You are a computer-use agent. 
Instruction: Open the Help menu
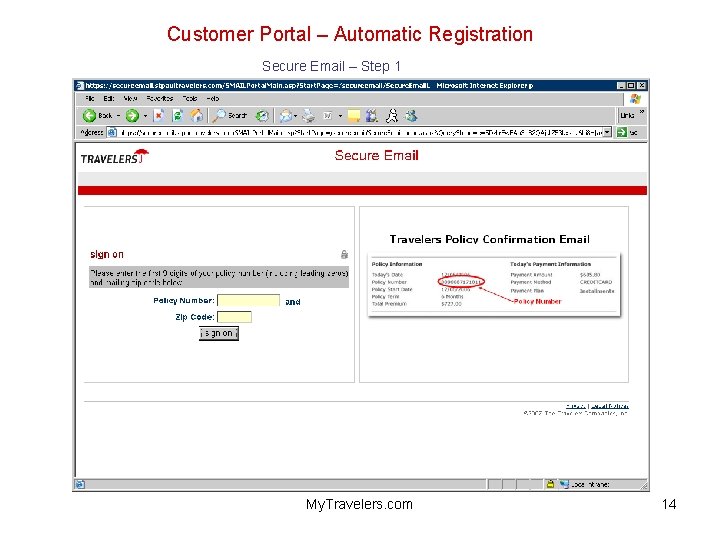tap(213, 98)
